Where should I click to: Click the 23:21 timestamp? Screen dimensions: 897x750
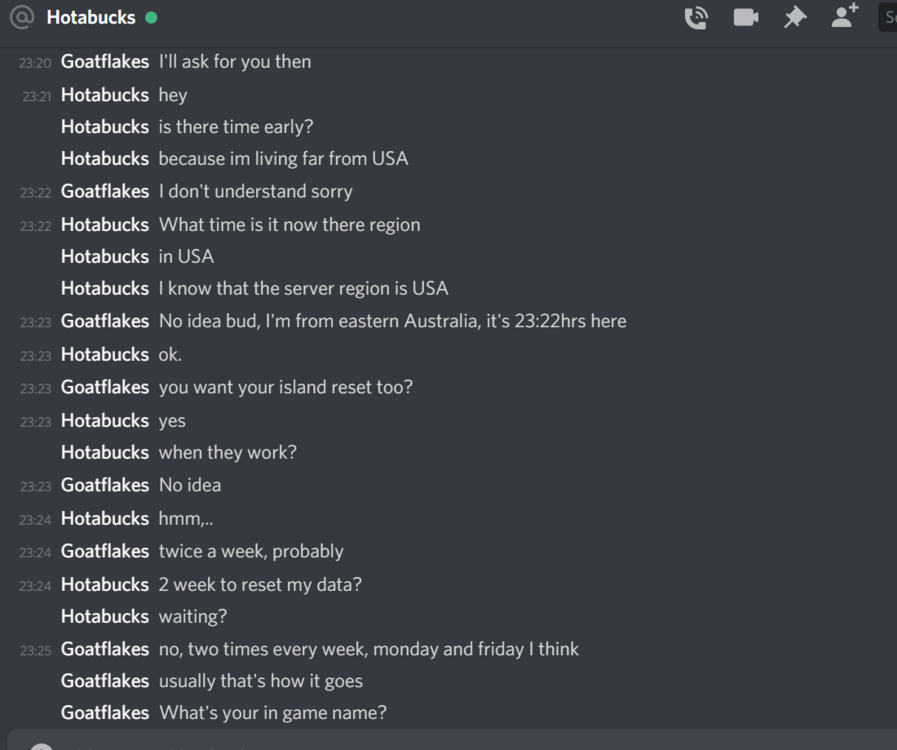(36, 96)
